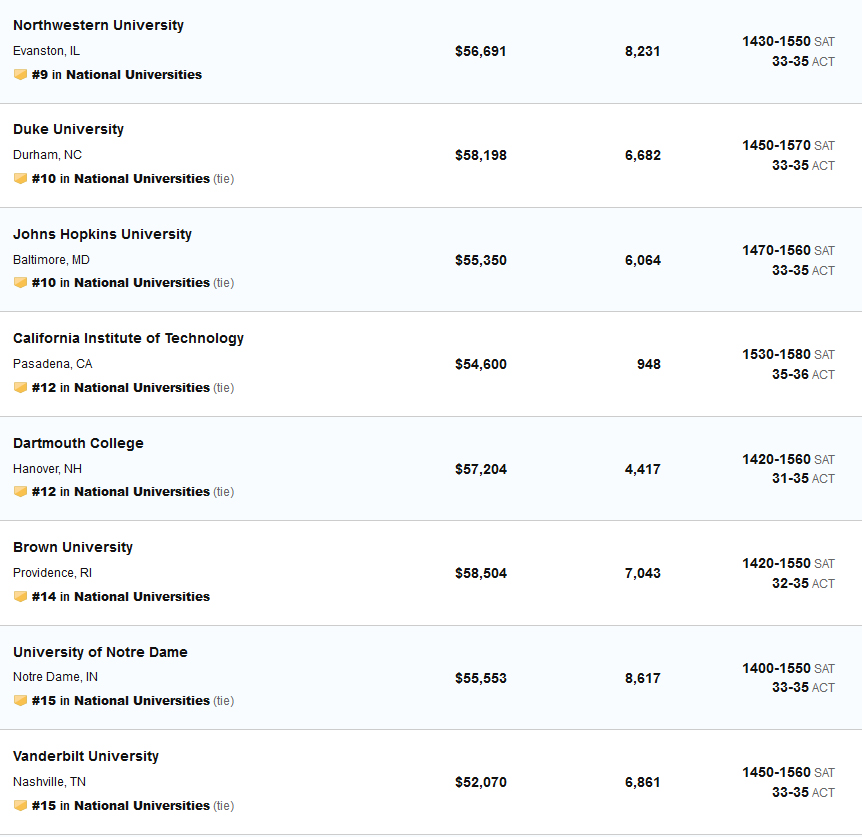
Task: Go to Johns Hopkins University page
Action: (102, 234)
